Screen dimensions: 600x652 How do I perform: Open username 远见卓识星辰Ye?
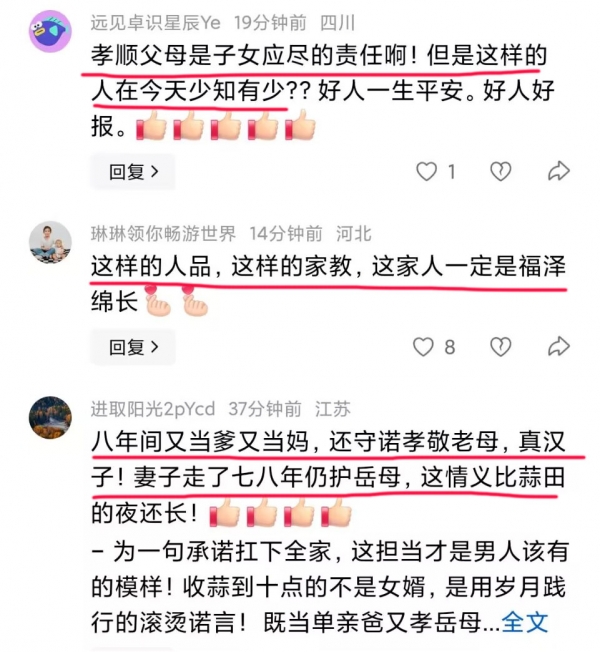pyautogui.click(x=156, y=22)
